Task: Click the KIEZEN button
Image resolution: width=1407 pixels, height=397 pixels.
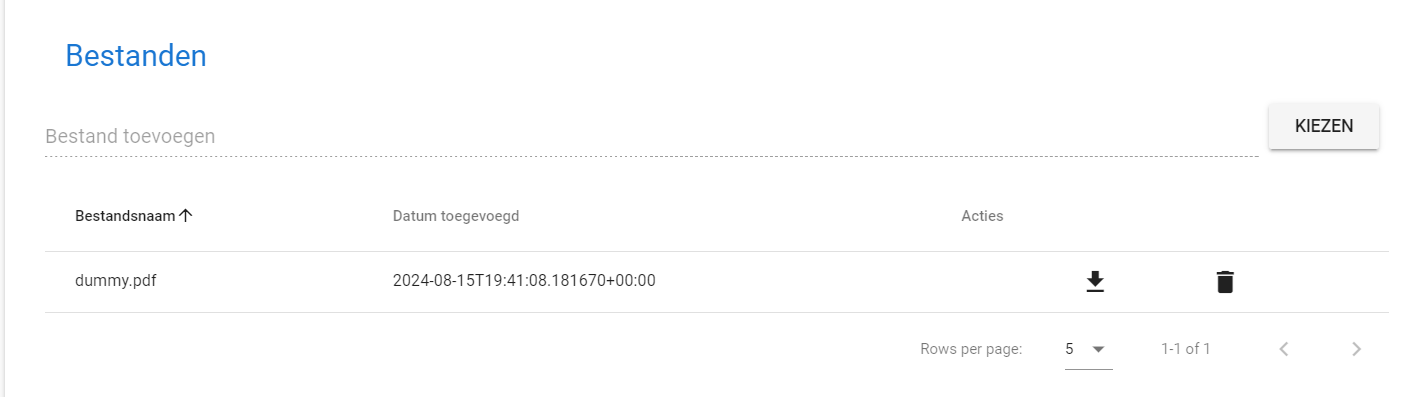Action: coord(1324,126)
